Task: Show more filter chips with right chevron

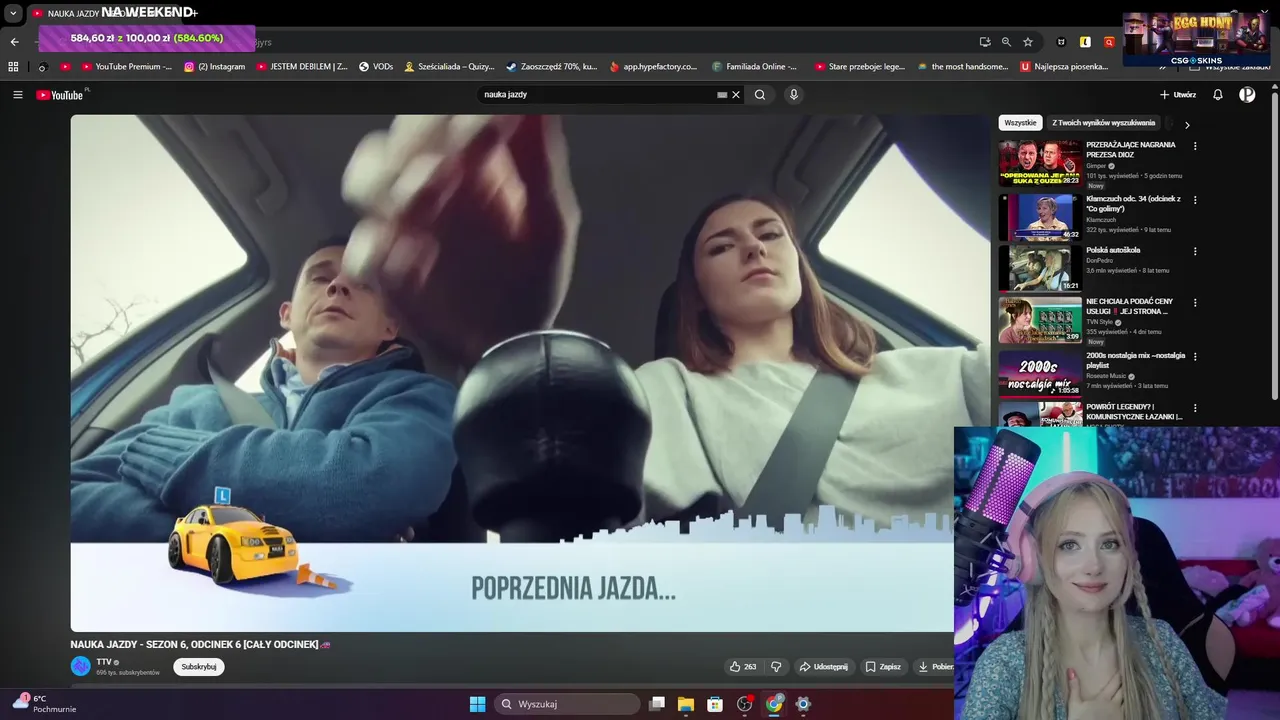Action: pyautogui.click(x=1187, y=125)
